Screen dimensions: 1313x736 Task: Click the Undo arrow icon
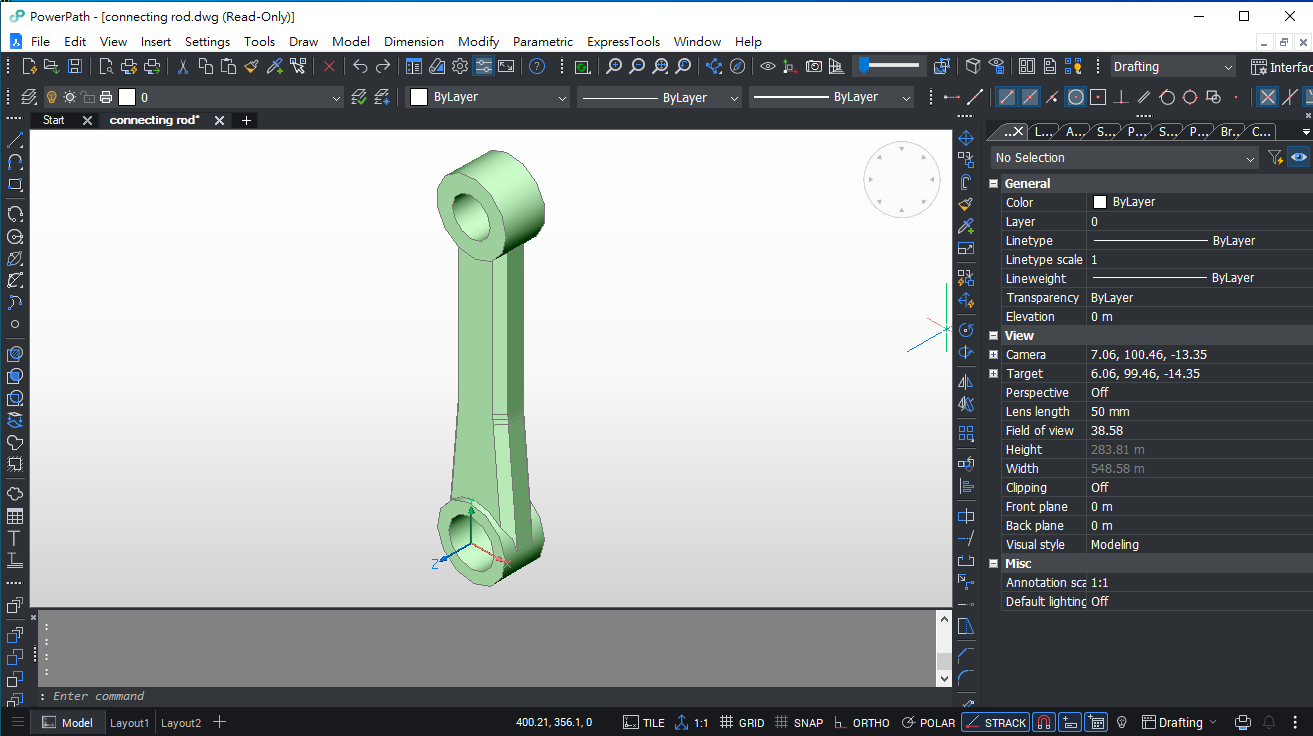pyautogui.click(x=360, y=67)
